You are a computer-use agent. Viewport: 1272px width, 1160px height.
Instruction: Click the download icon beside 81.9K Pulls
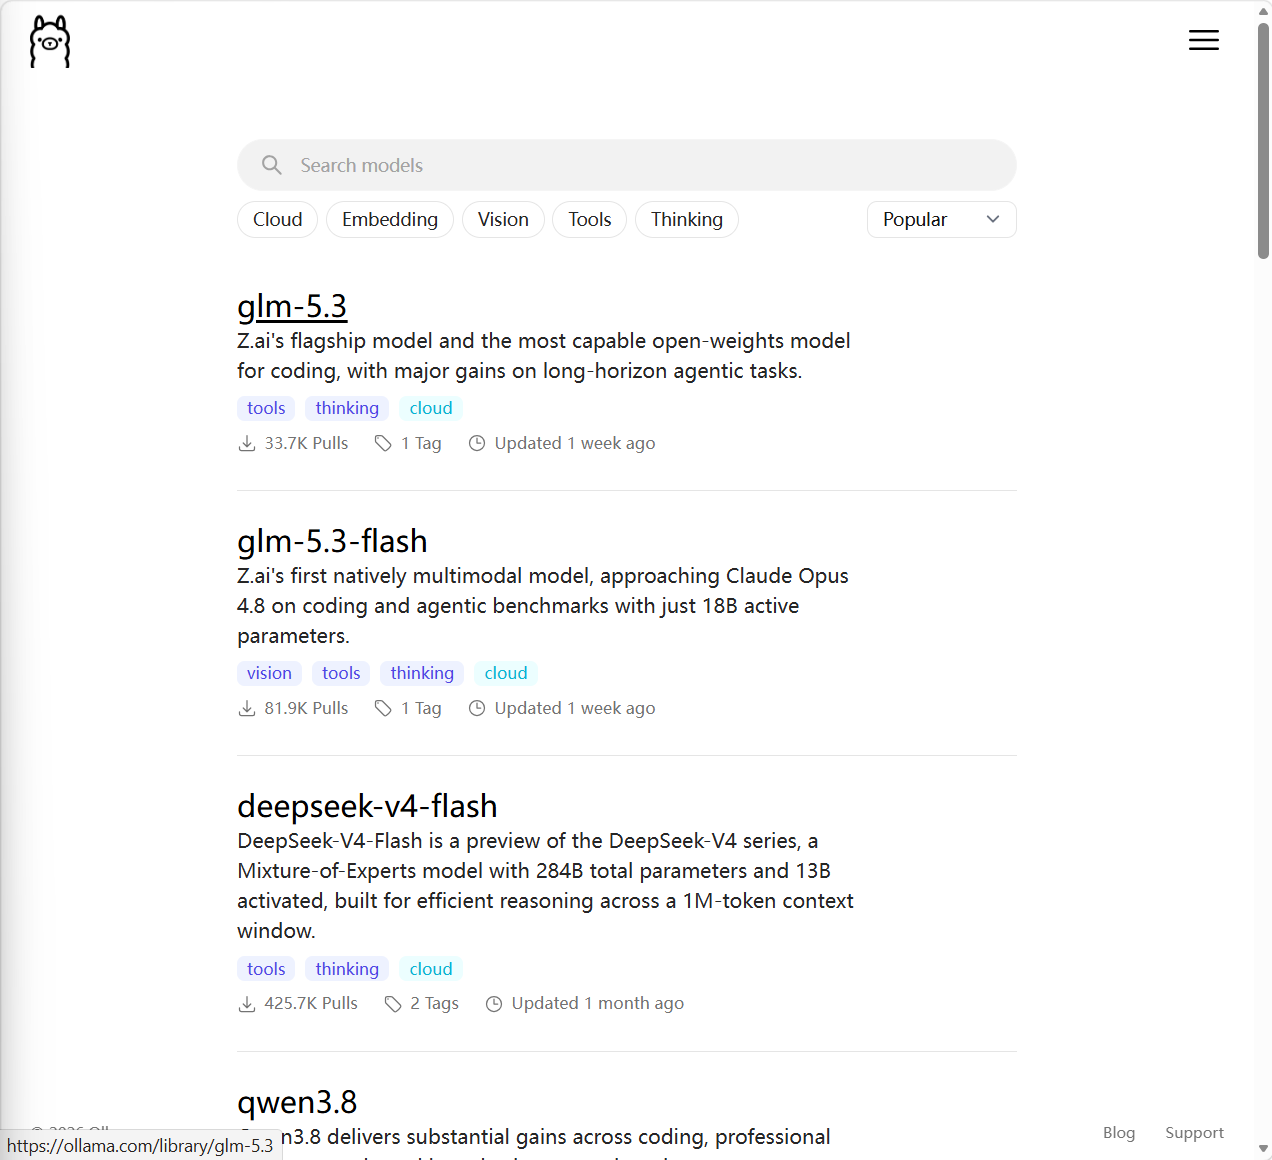coord(247,708)
